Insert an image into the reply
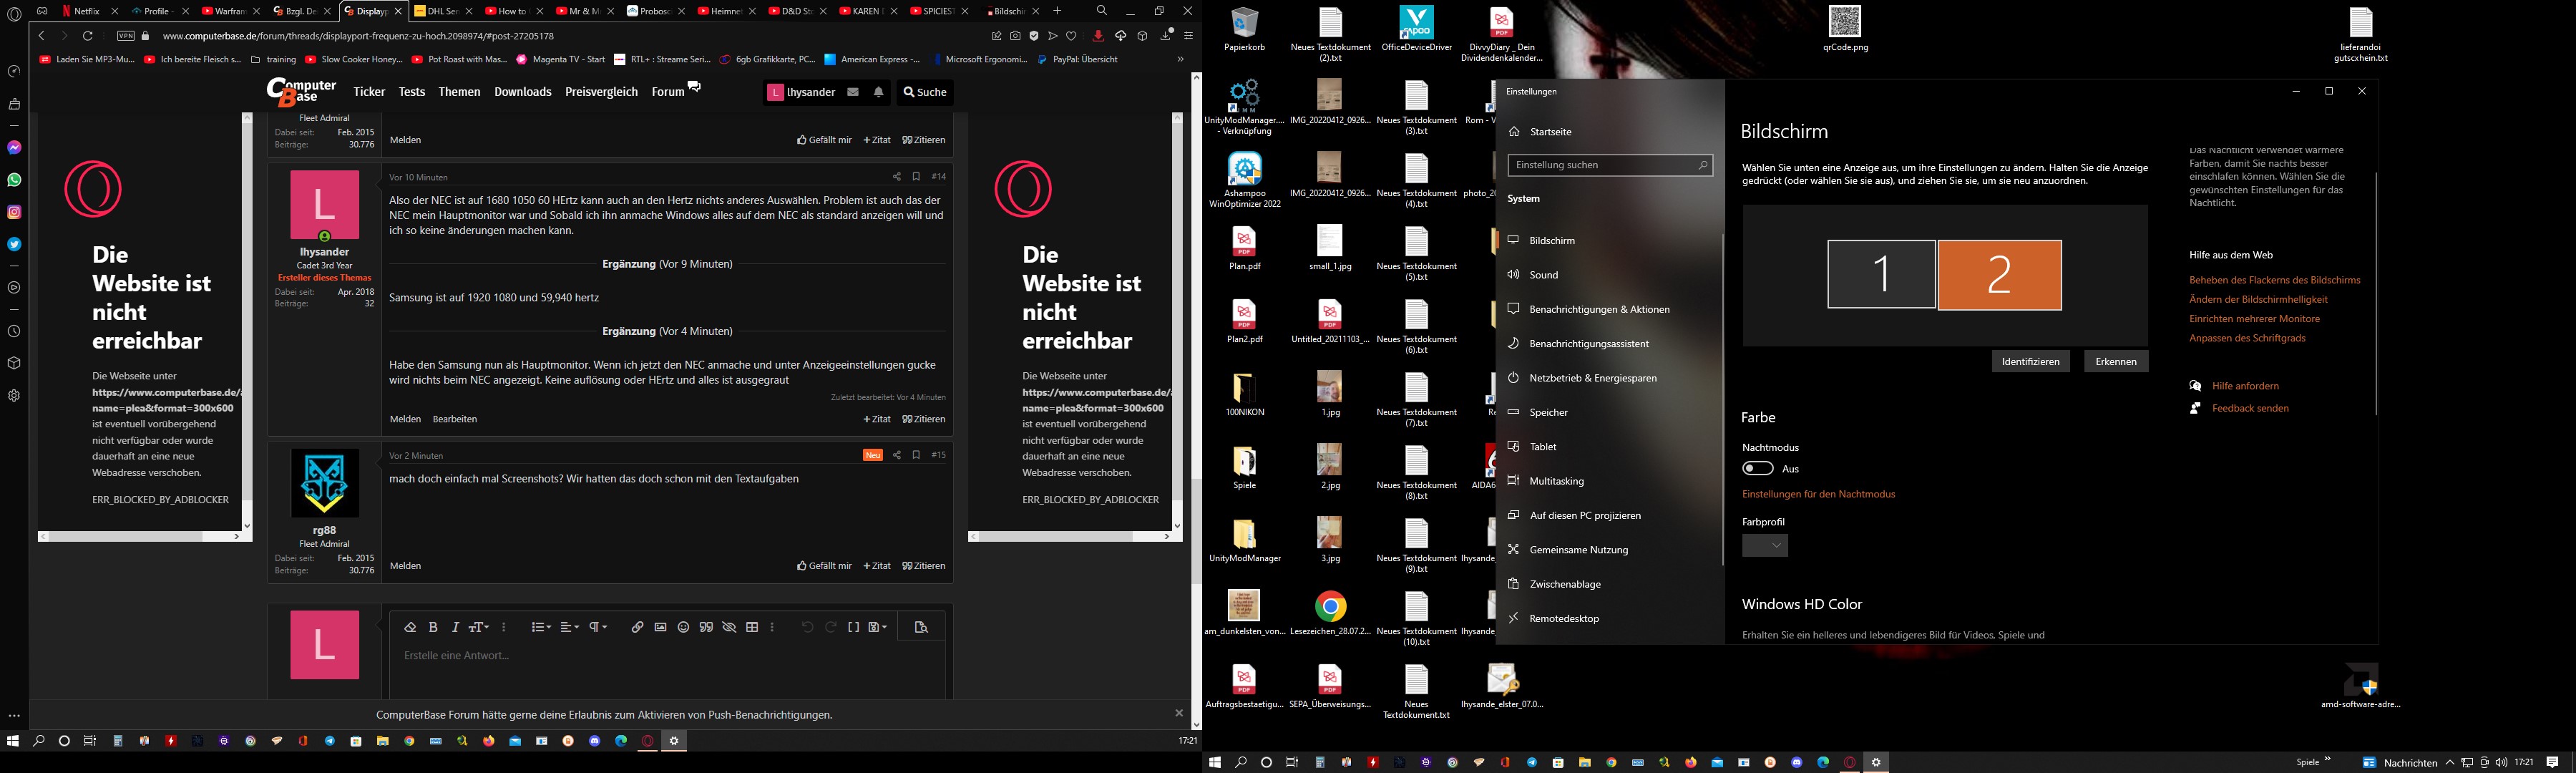The image size is (2576, 773). pyautogui.click(x=660, y=627)
